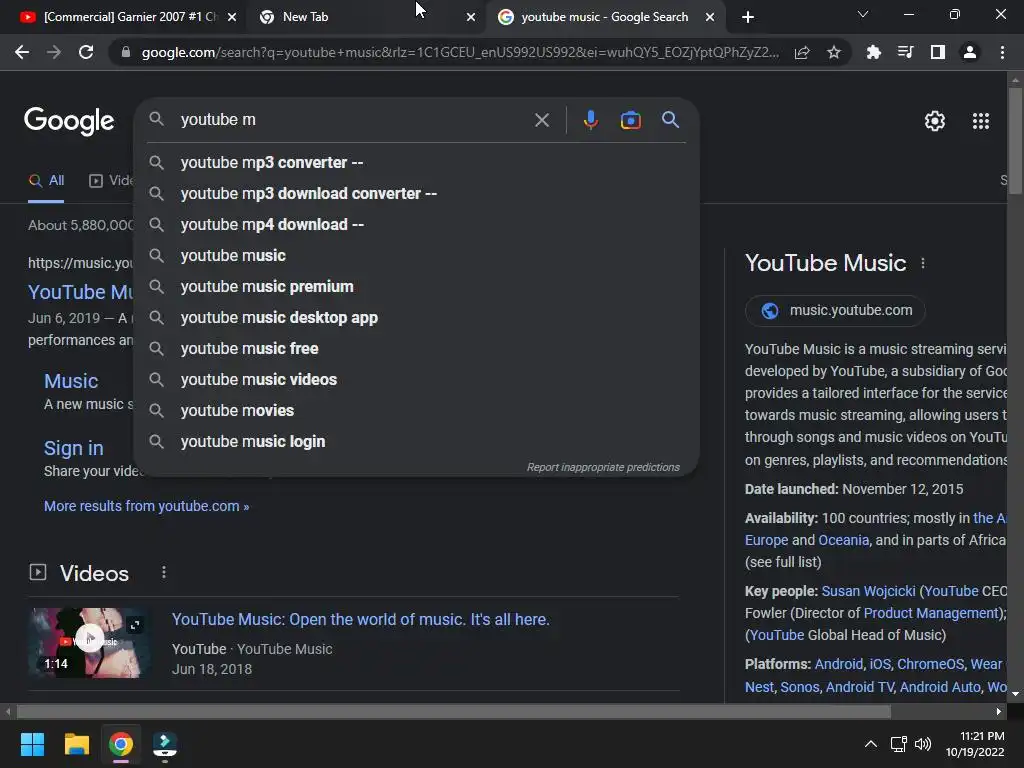Open the tab search dropdown chevron
This screenshot has width=1024, height=768.
tap(863, 14)
